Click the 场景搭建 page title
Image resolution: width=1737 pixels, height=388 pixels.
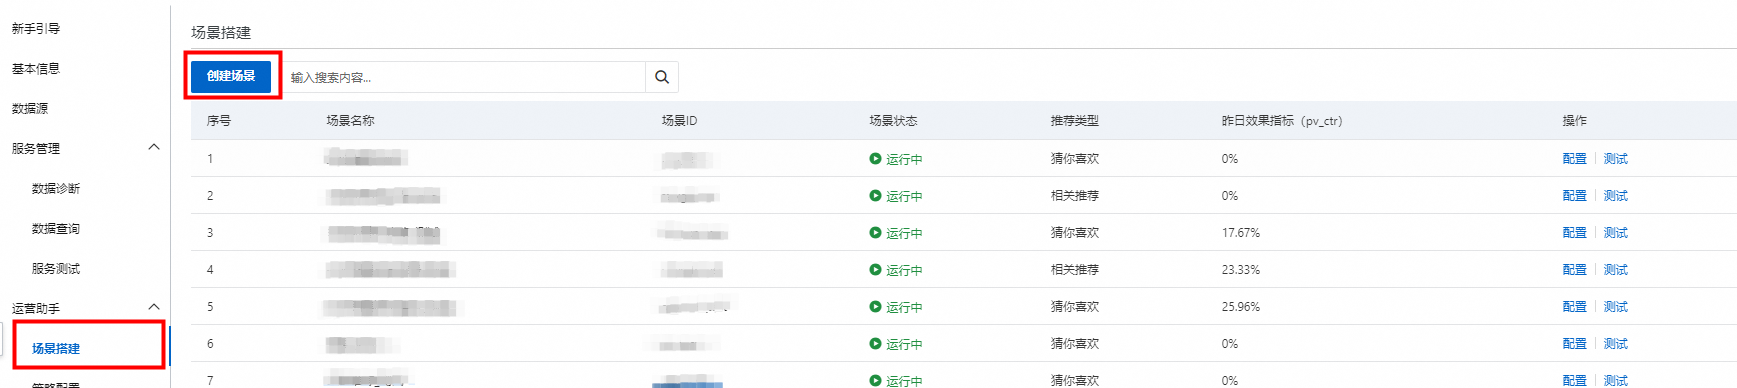pos(221,33)
